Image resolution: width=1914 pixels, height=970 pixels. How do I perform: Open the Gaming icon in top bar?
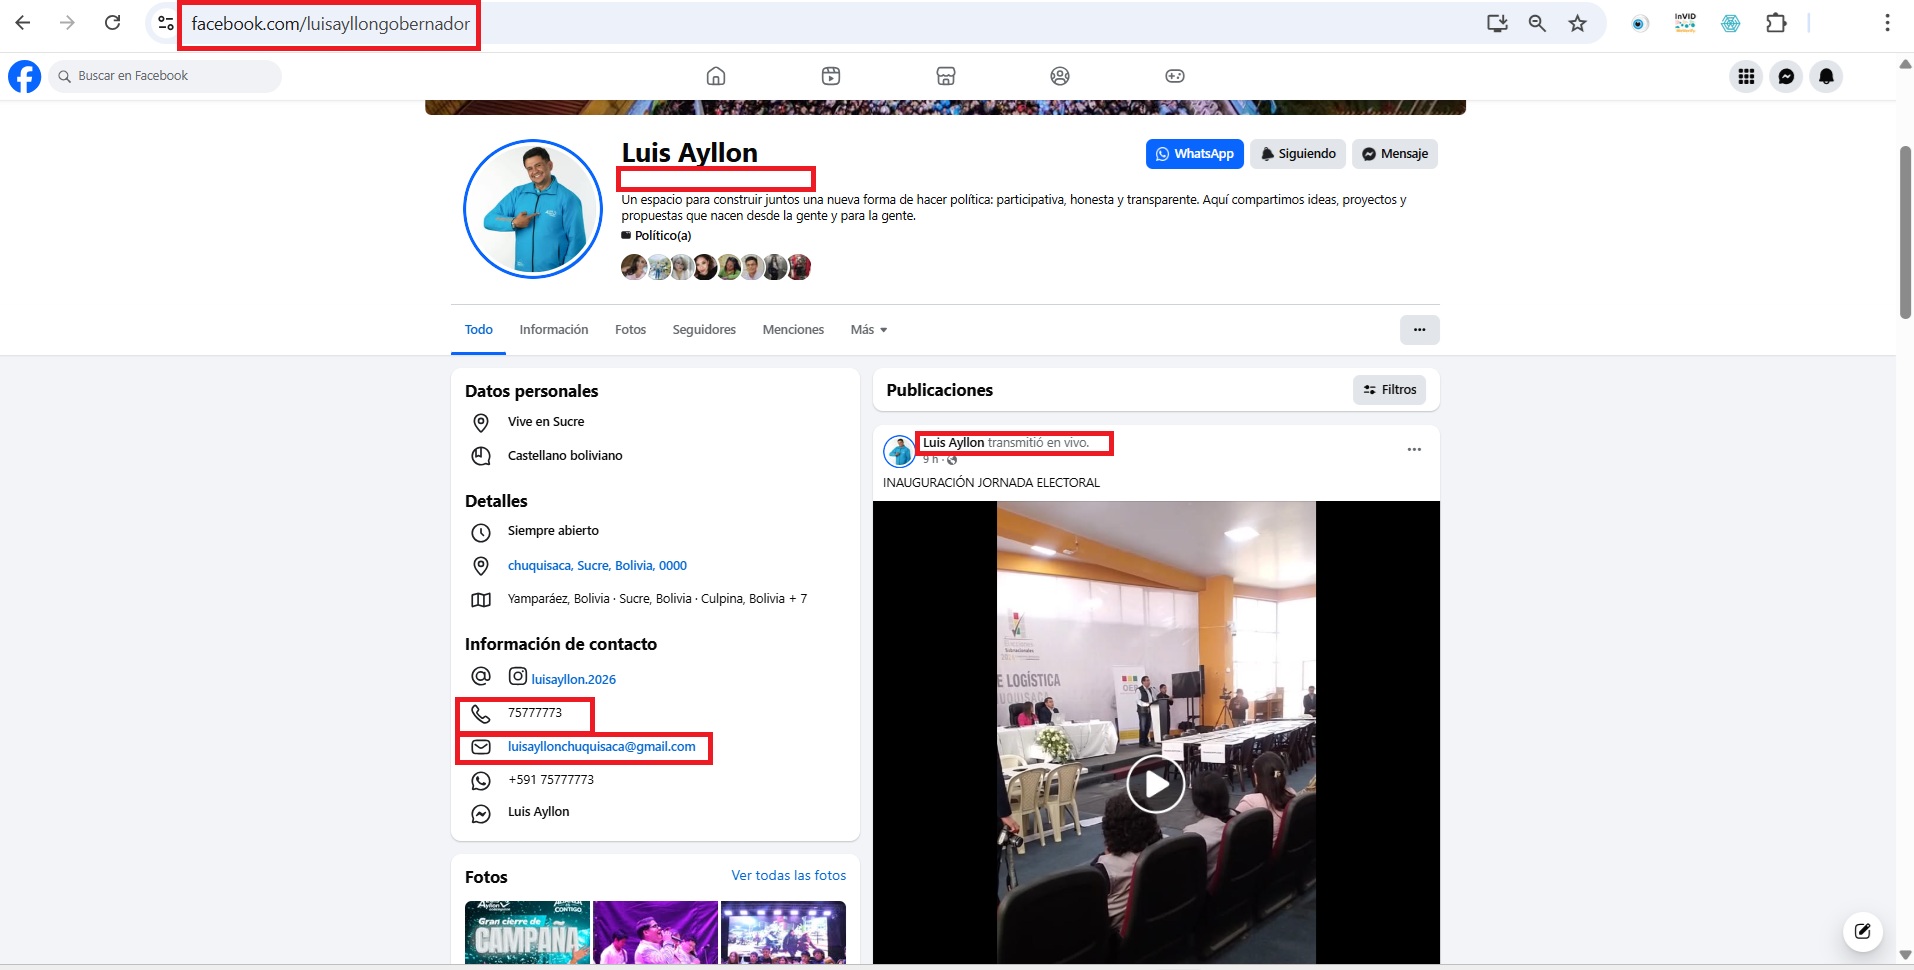[x=1175, y=76]
